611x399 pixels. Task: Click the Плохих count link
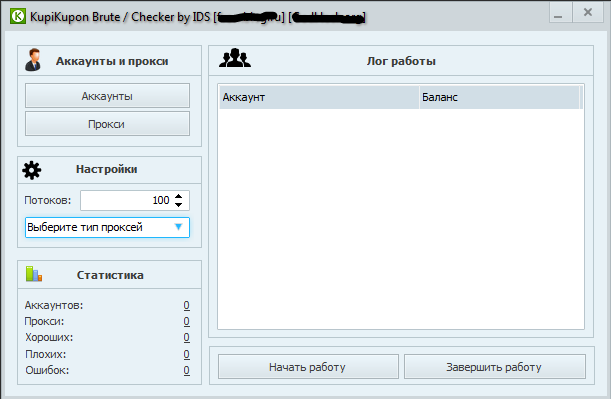tap(187, 354)
